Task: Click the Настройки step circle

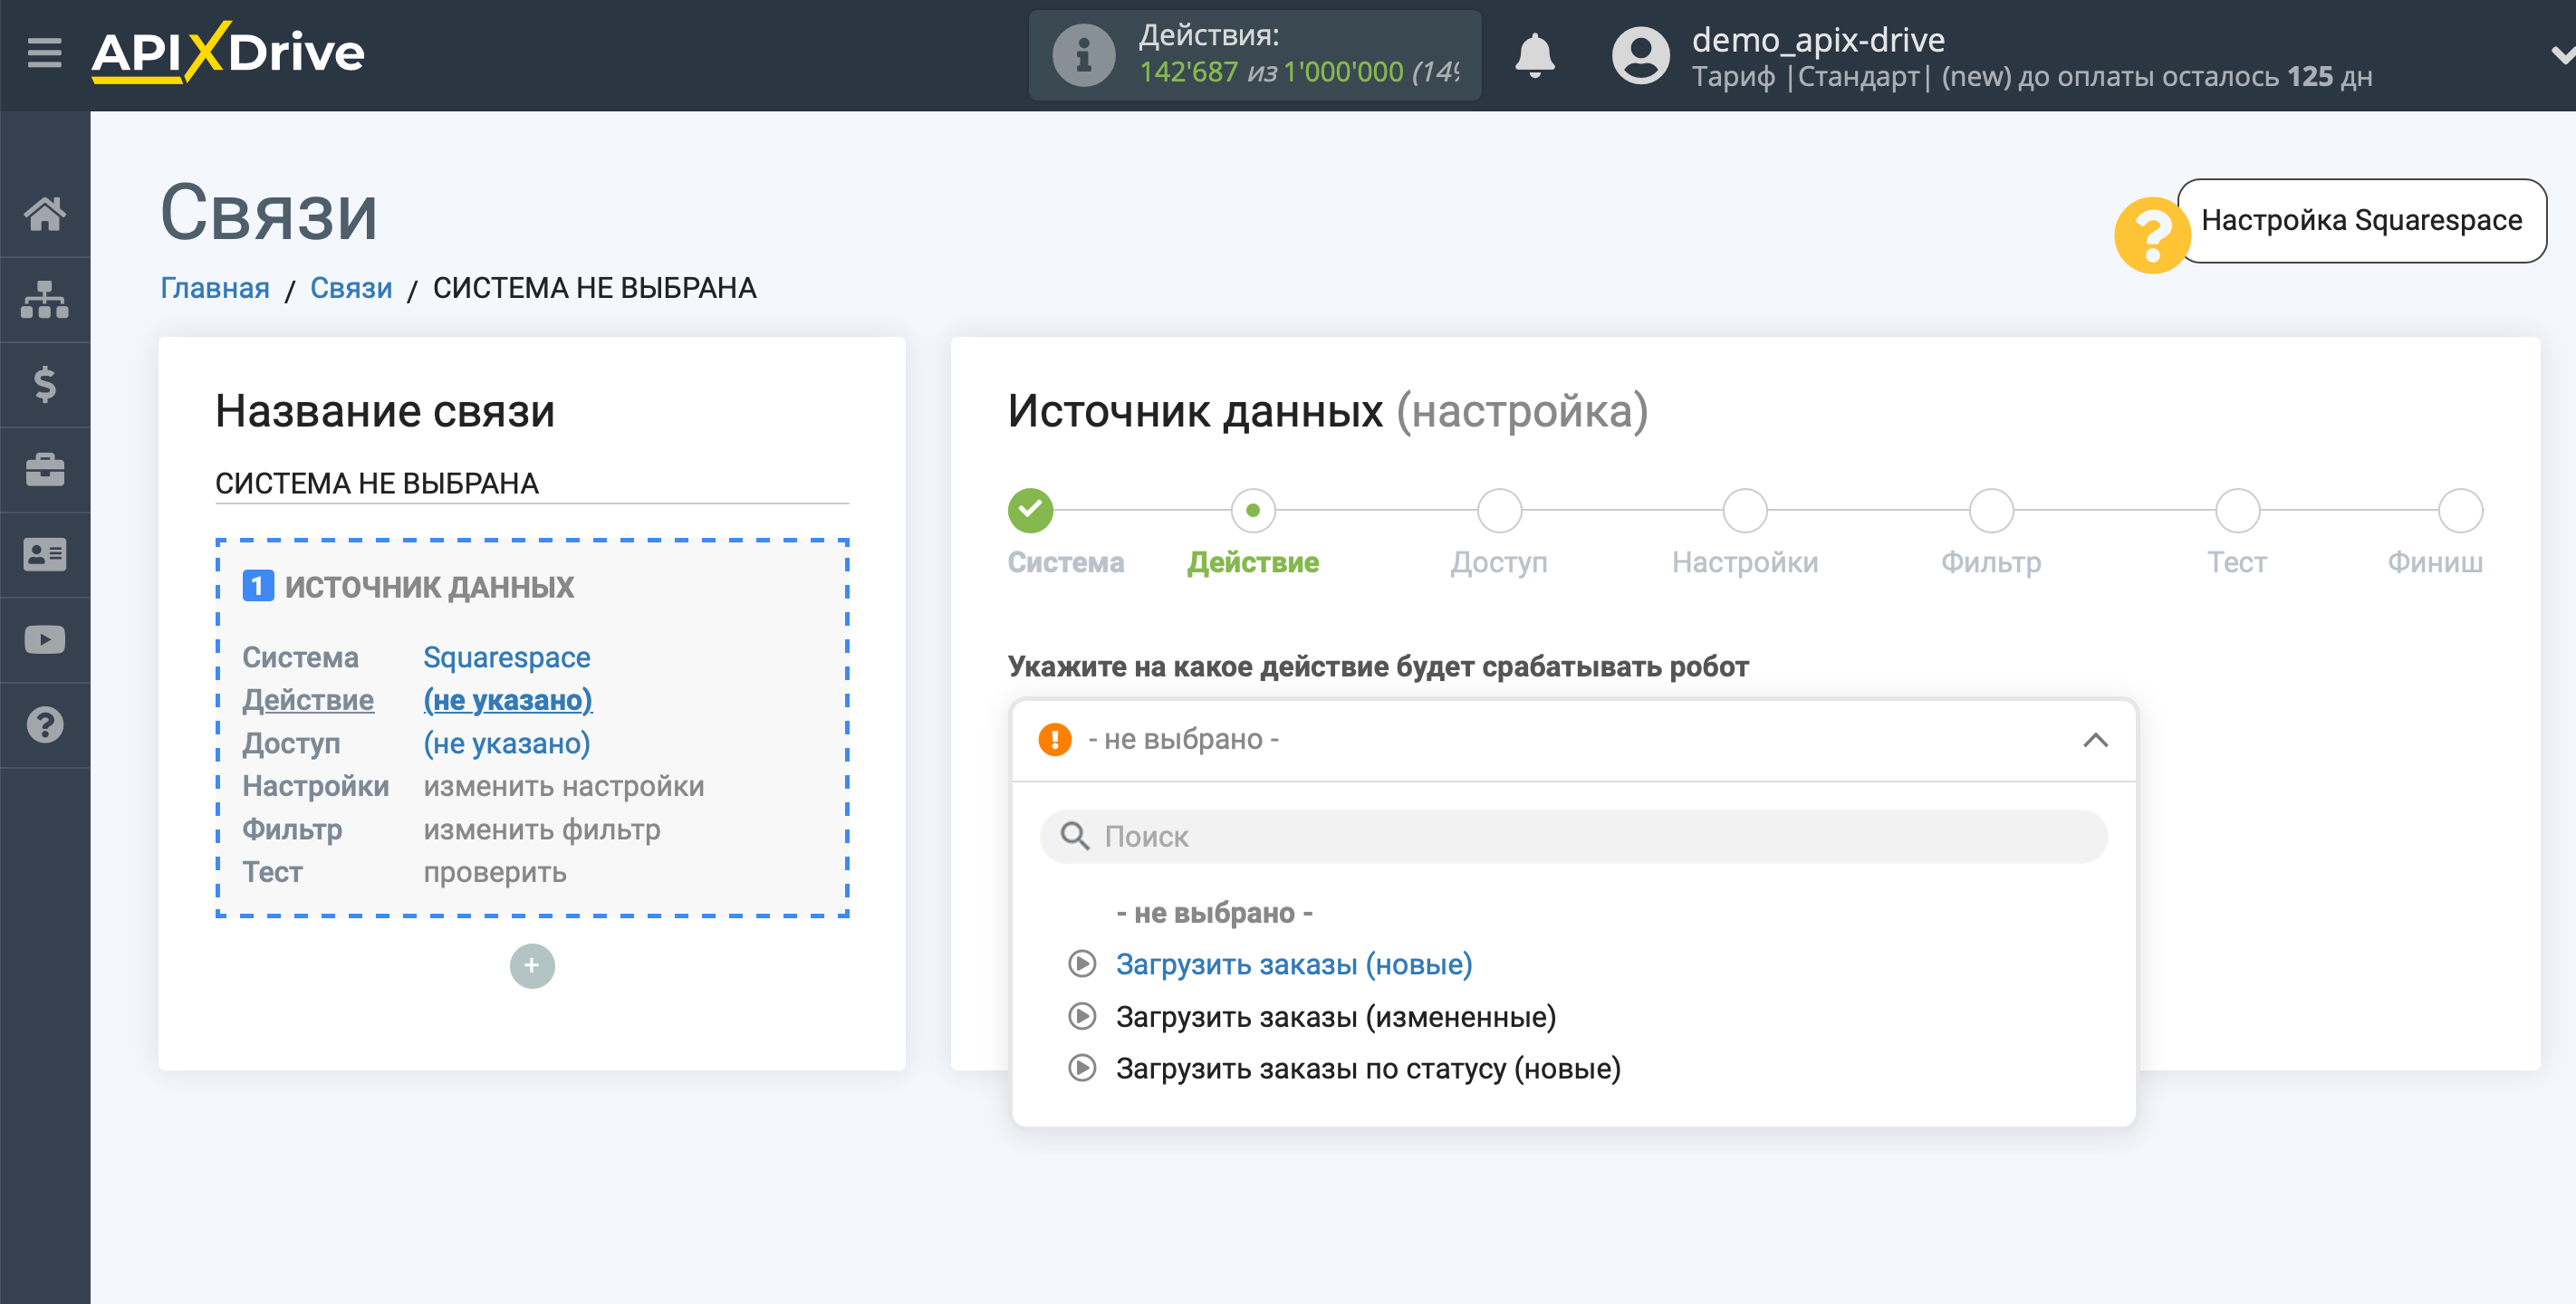Action: (x=1745, y=511)
